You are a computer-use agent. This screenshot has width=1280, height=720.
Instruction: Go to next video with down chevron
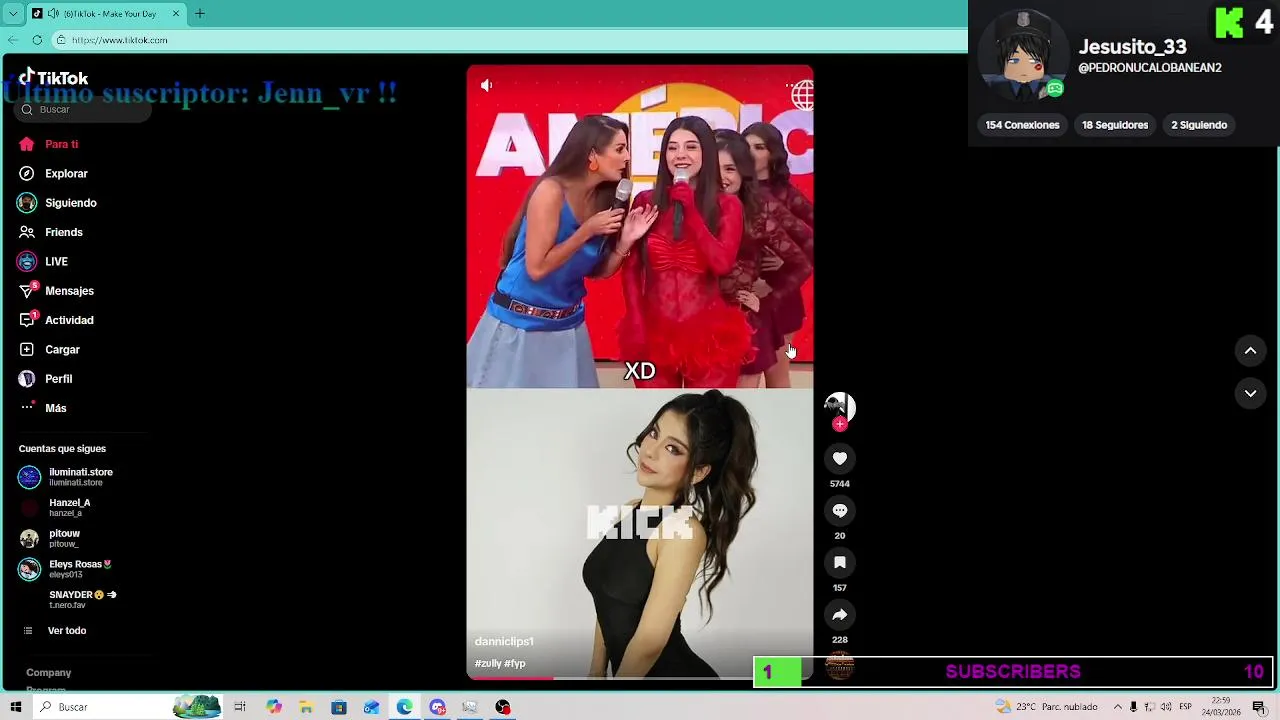(1250, 394)
